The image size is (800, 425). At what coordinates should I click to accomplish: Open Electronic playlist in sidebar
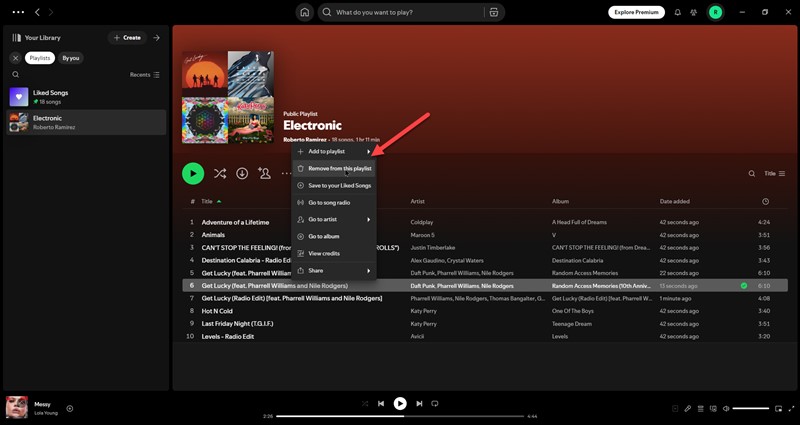[86, 122]
